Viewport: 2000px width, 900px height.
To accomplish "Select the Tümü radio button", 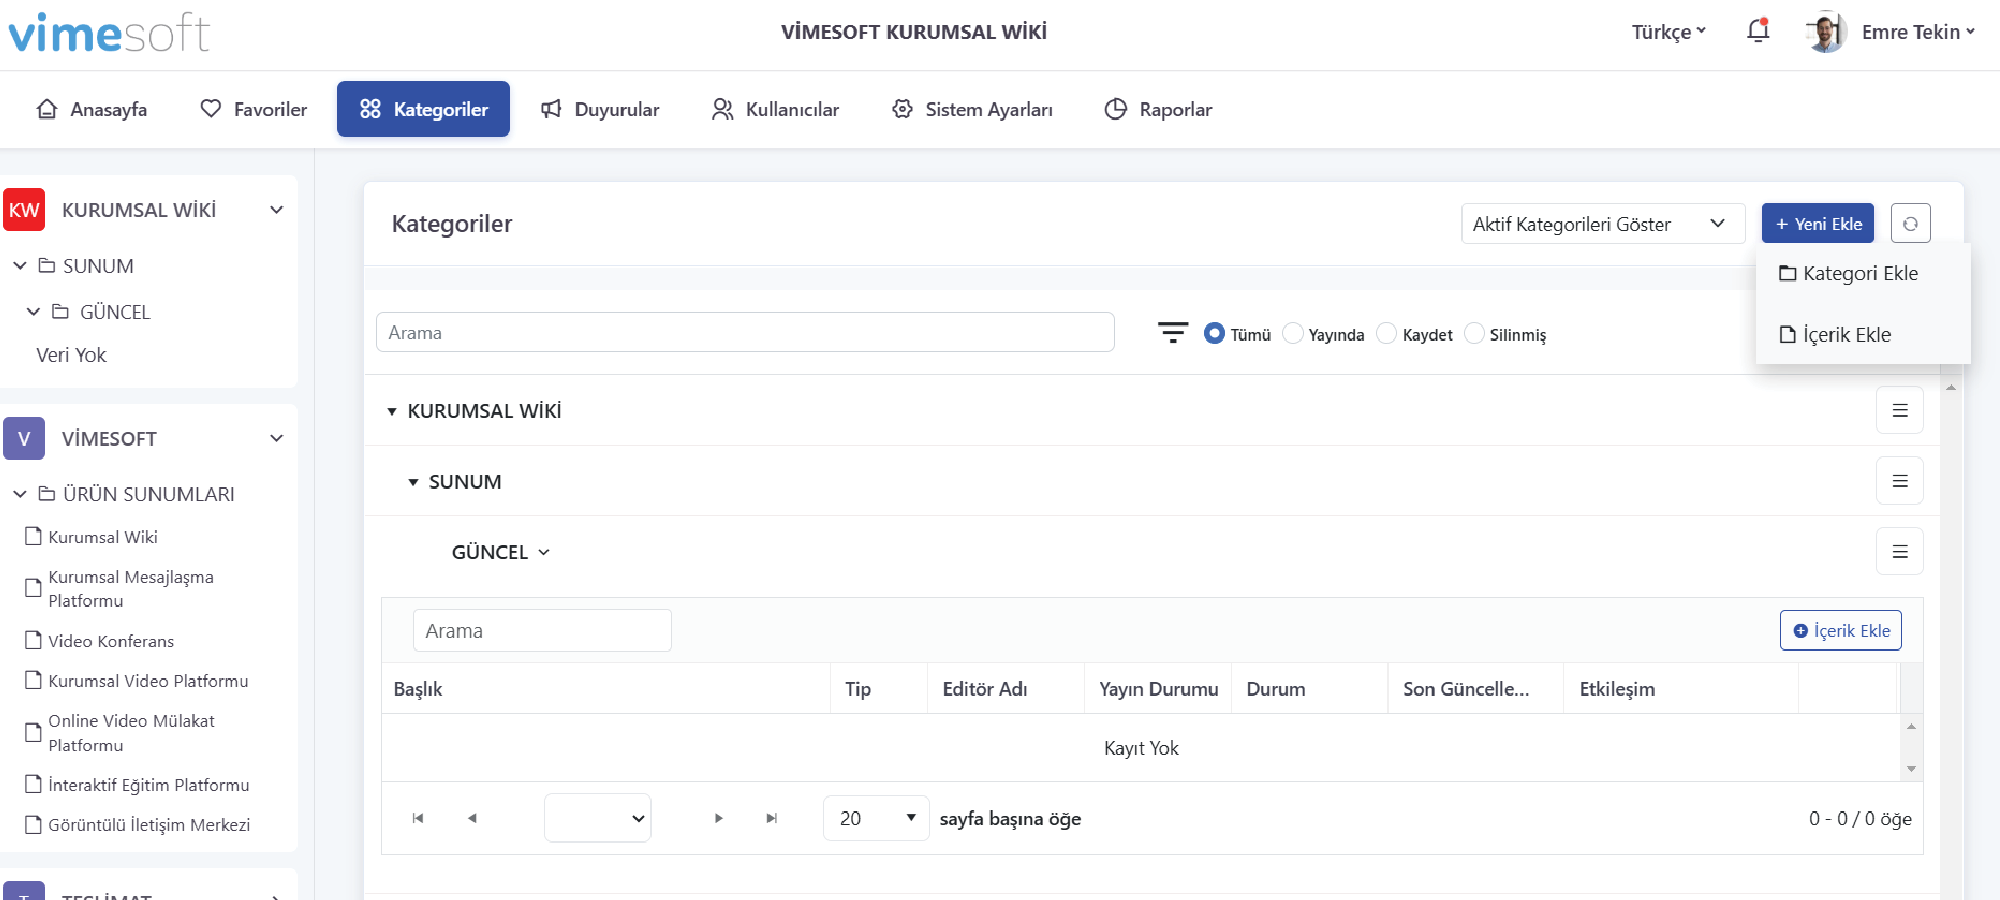I will tap(1214, 333).
